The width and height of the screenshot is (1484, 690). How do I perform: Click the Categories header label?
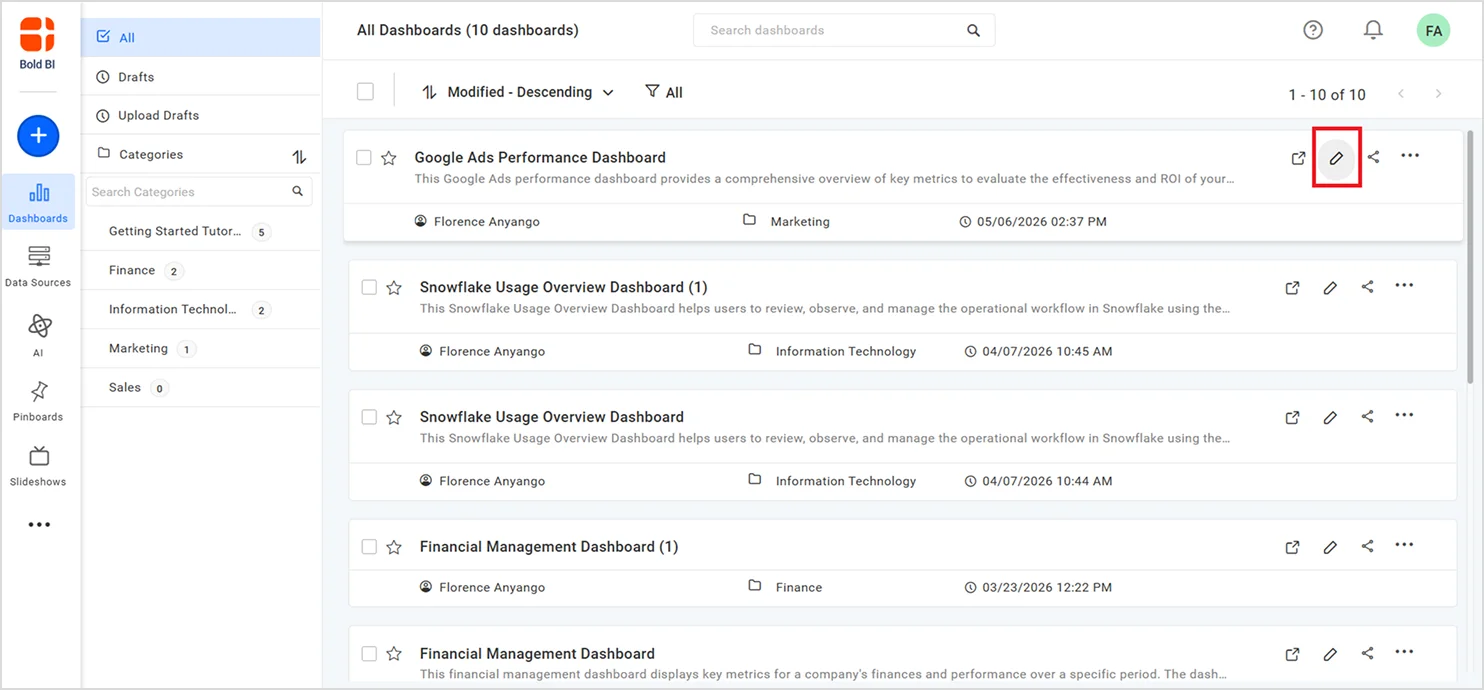[x=151, y=154]
